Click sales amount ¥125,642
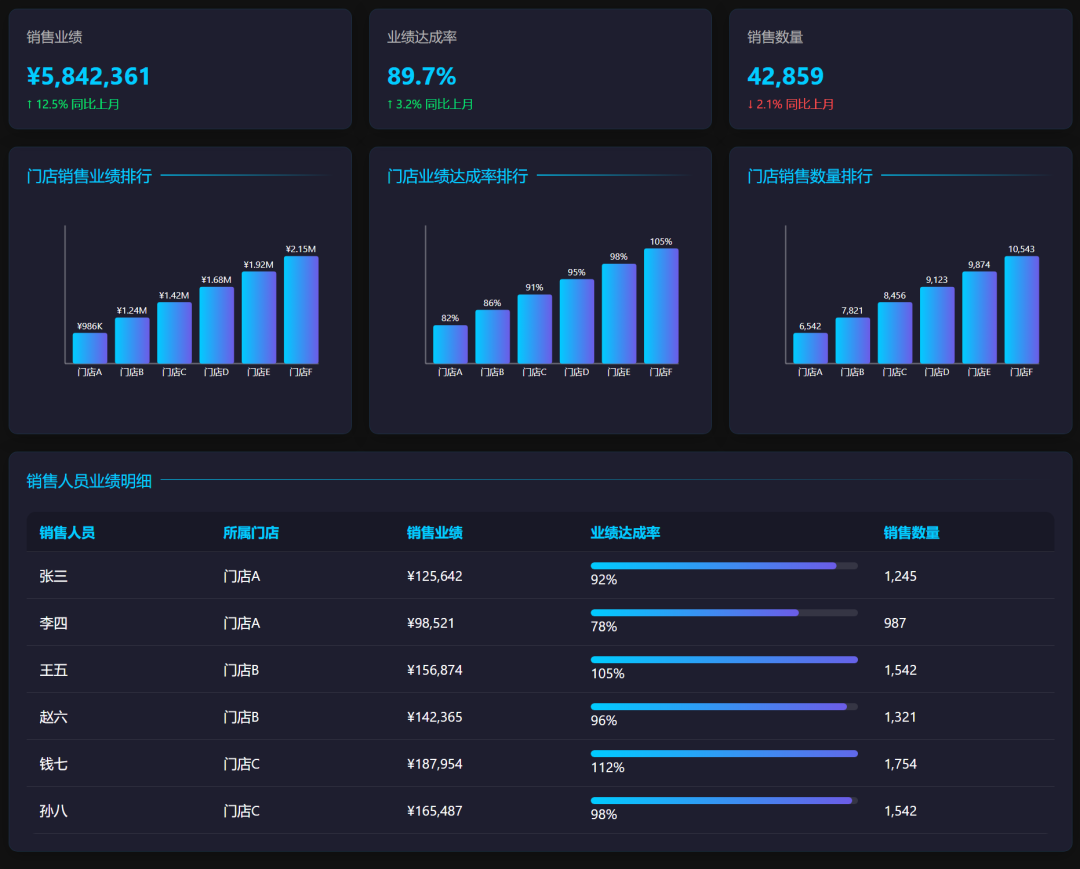Screen dimensions: 1080x869 (x=435, y=576)
